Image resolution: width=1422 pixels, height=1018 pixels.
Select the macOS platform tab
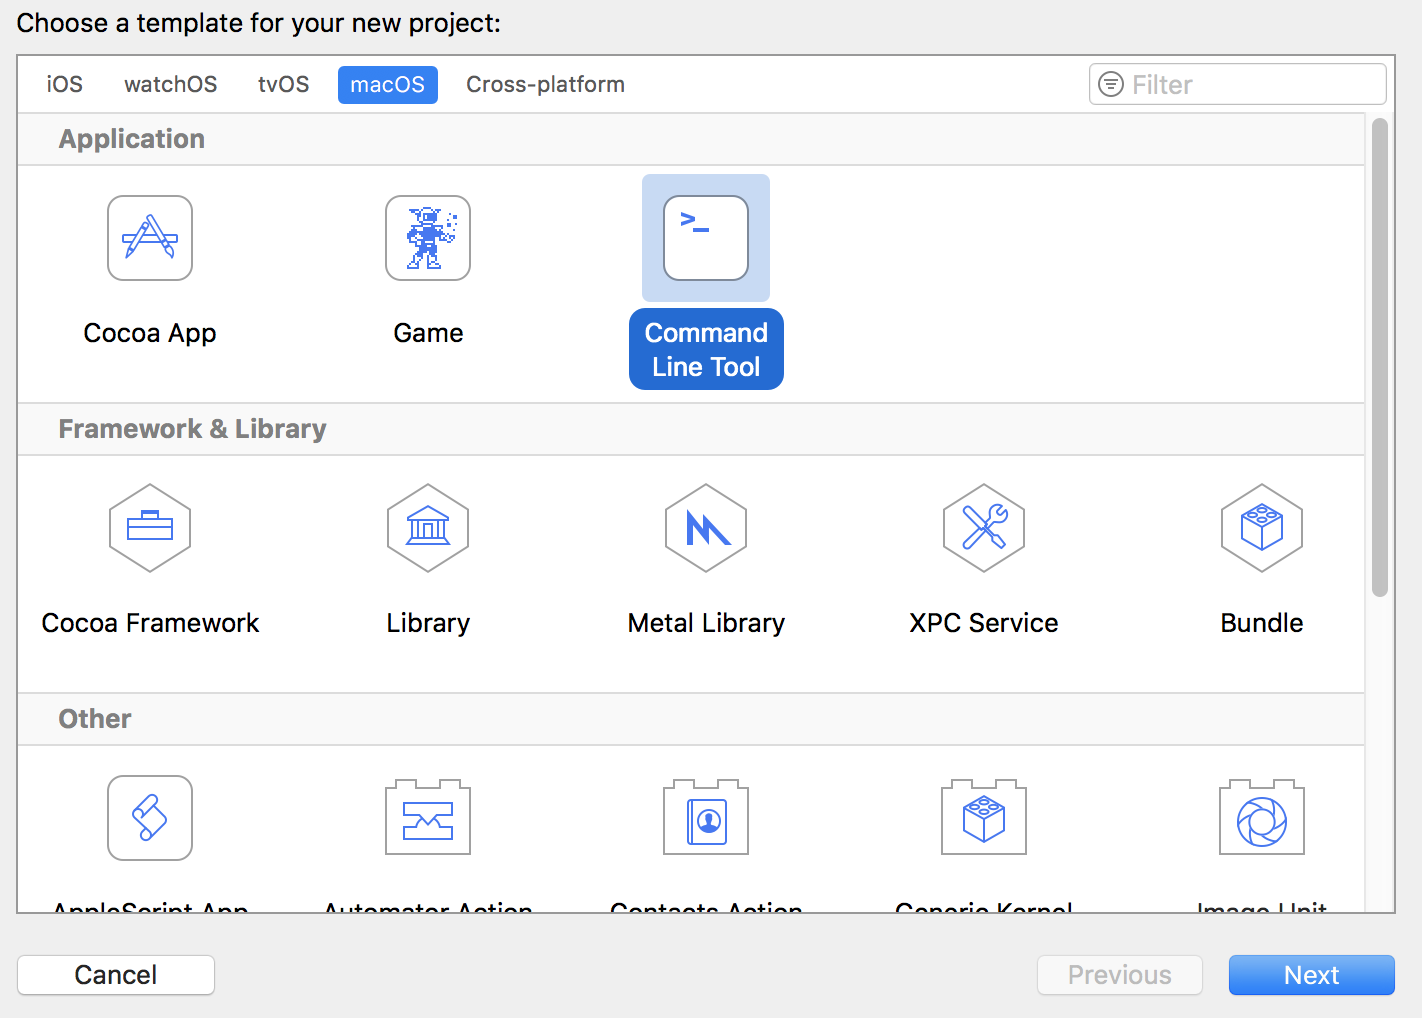click(x=388, y=84)
